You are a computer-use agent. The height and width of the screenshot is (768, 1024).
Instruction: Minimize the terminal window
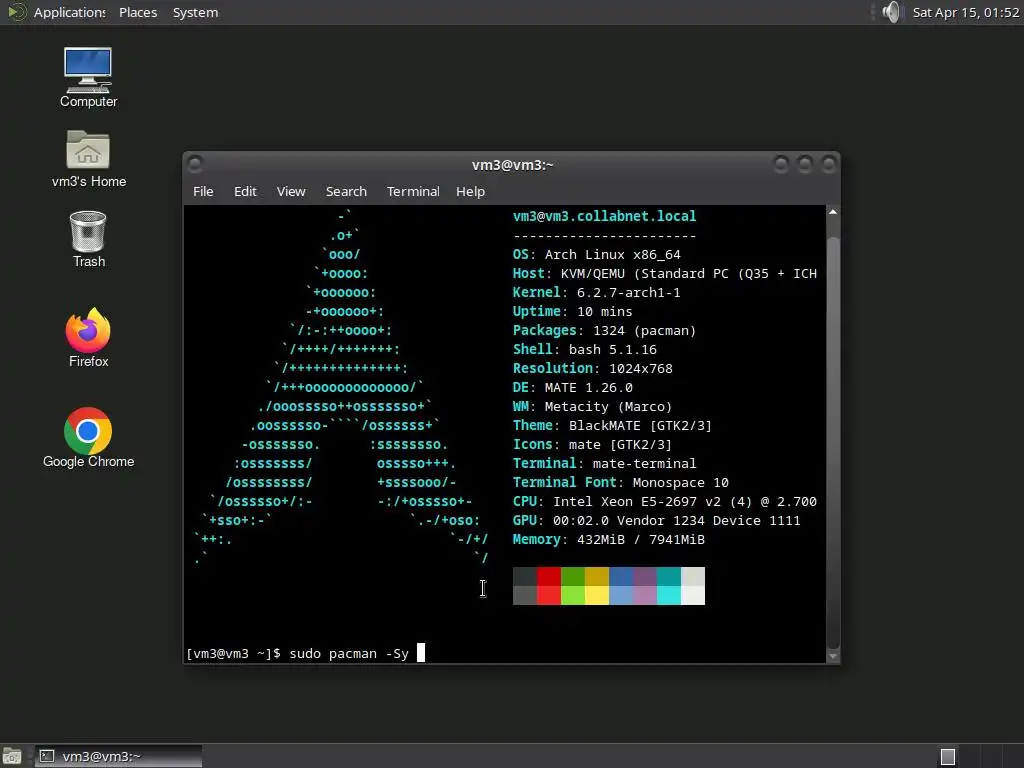[x=780, y=164]
